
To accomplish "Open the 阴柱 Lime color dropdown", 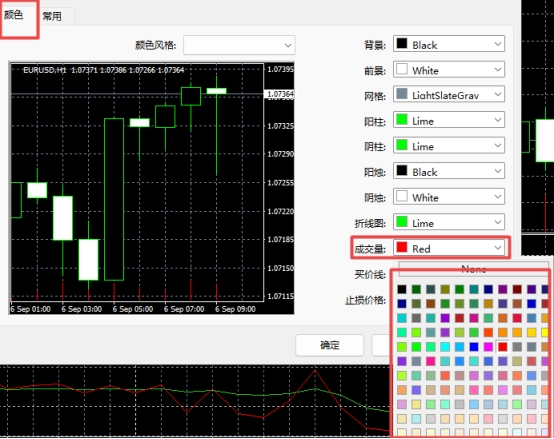I will pyautogui.click(x=449, y=146).
